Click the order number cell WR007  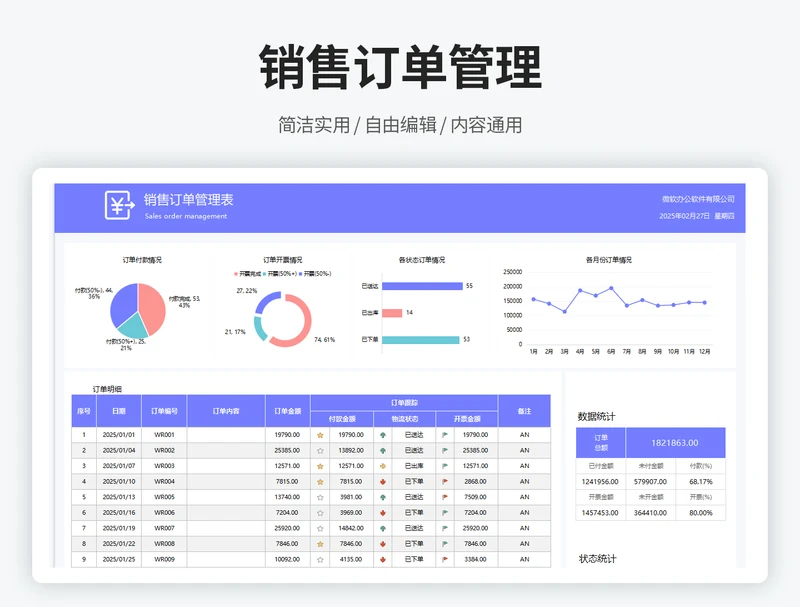point(164,528)
